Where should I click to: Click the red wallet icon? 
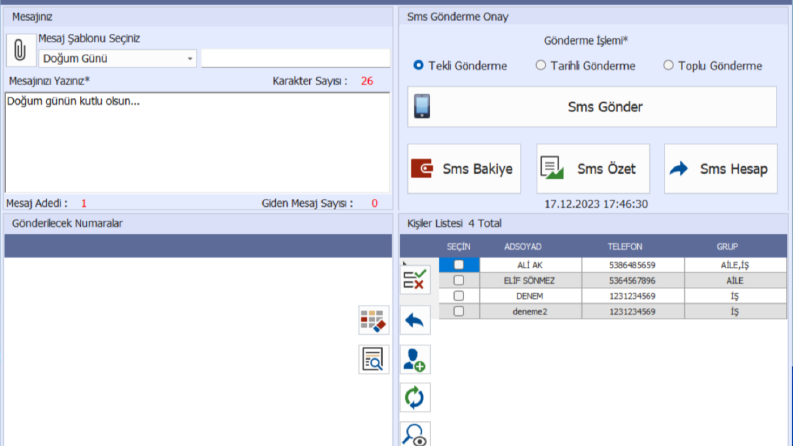(x=422, y=168)
